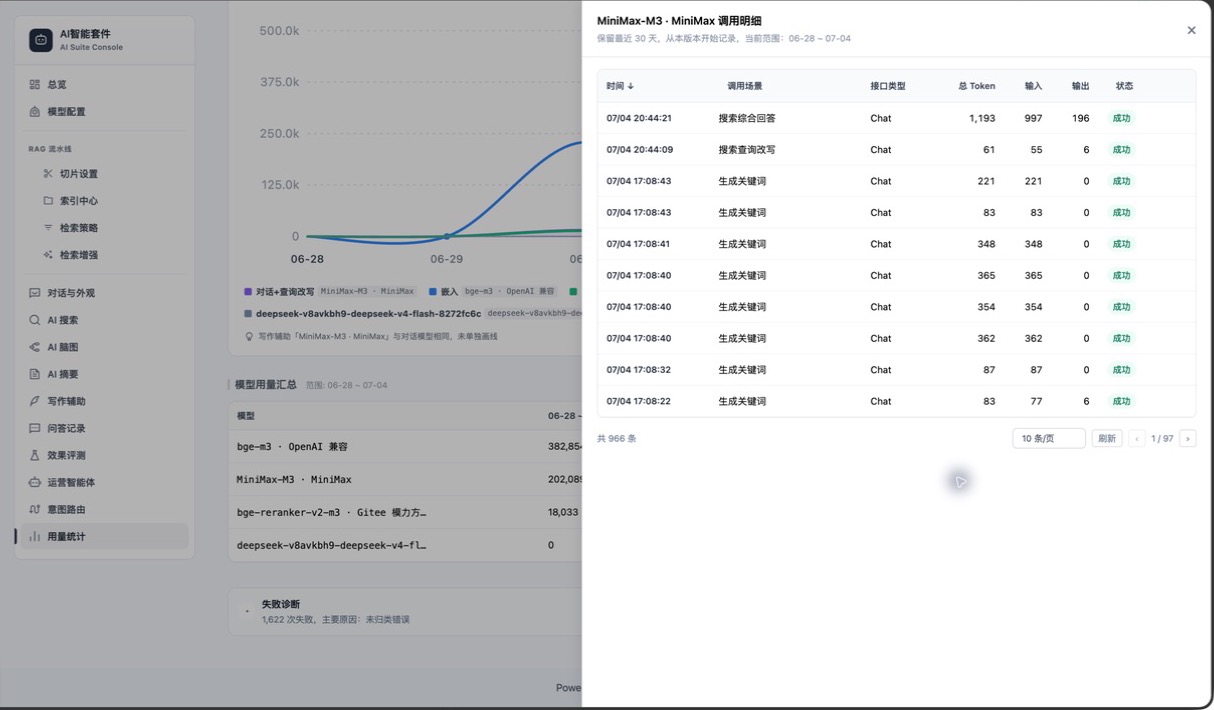The image size is (1214, 710).
Task: Select row timestamp 07/04 17:08:32
Action: tap(639, 370)
